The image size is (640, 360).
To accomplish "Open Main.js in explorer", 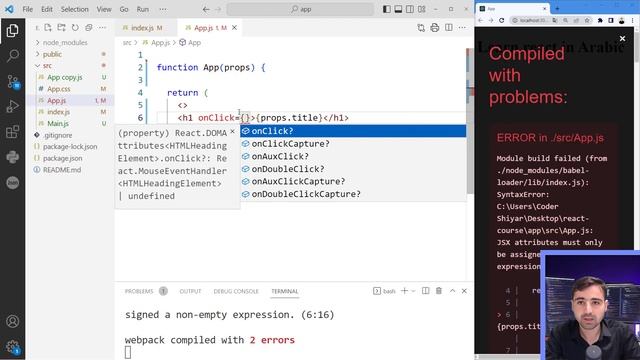I will coord(58,123).
